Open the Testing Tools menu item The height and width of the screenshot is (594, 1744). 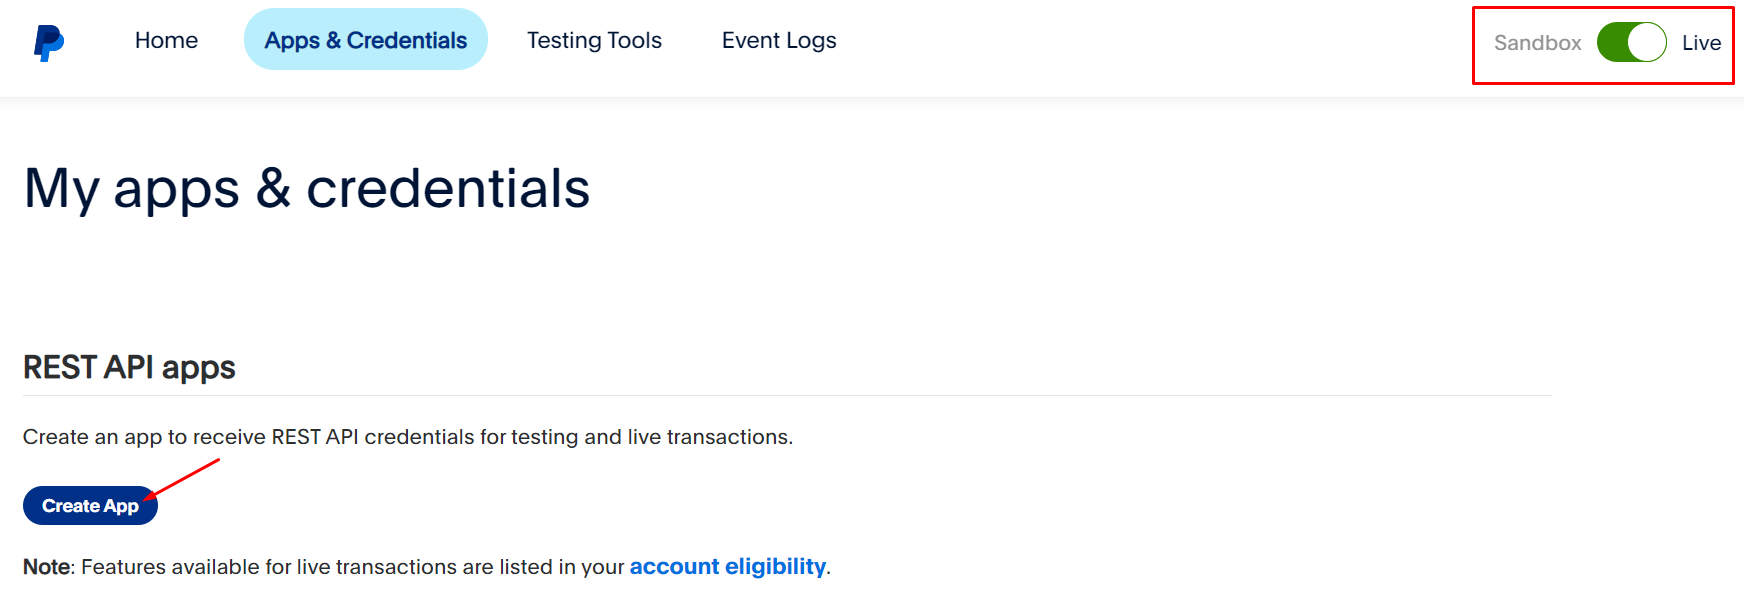594,40
